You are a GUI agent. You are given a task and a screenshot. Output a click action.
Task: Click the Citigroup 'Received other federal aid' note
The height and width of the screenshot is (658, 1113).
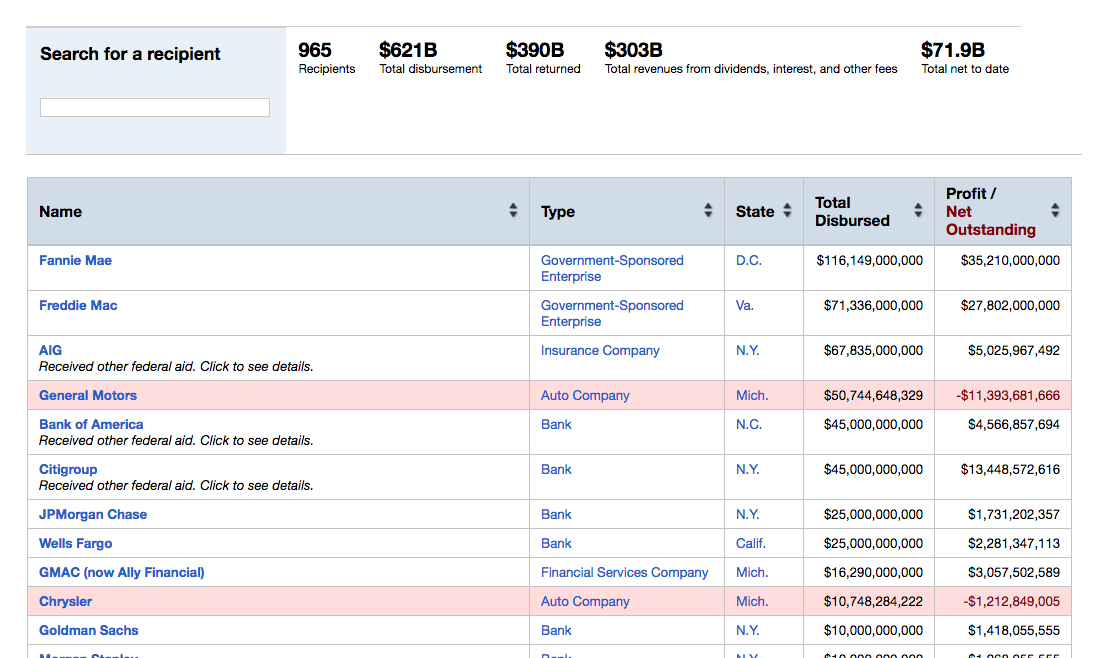click(x=176, y=486)
